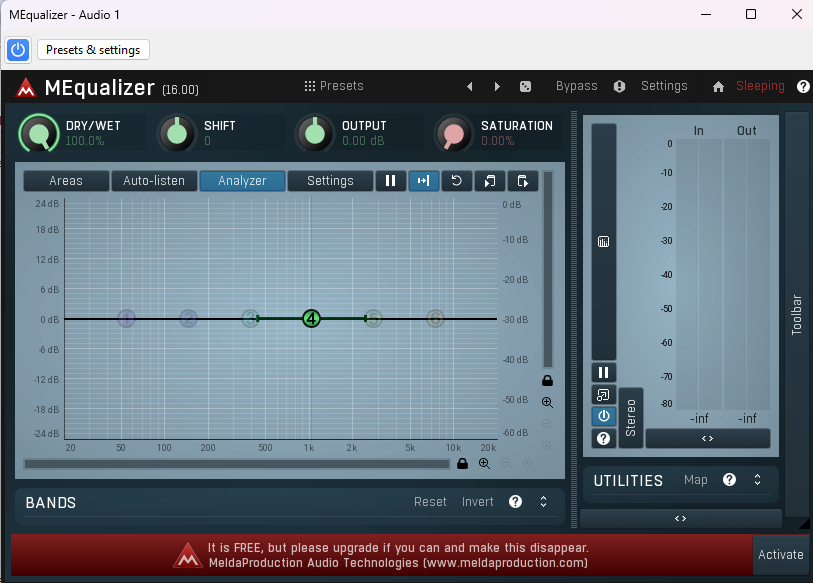Switch to the Areas tab

click(x=66, y=181)
